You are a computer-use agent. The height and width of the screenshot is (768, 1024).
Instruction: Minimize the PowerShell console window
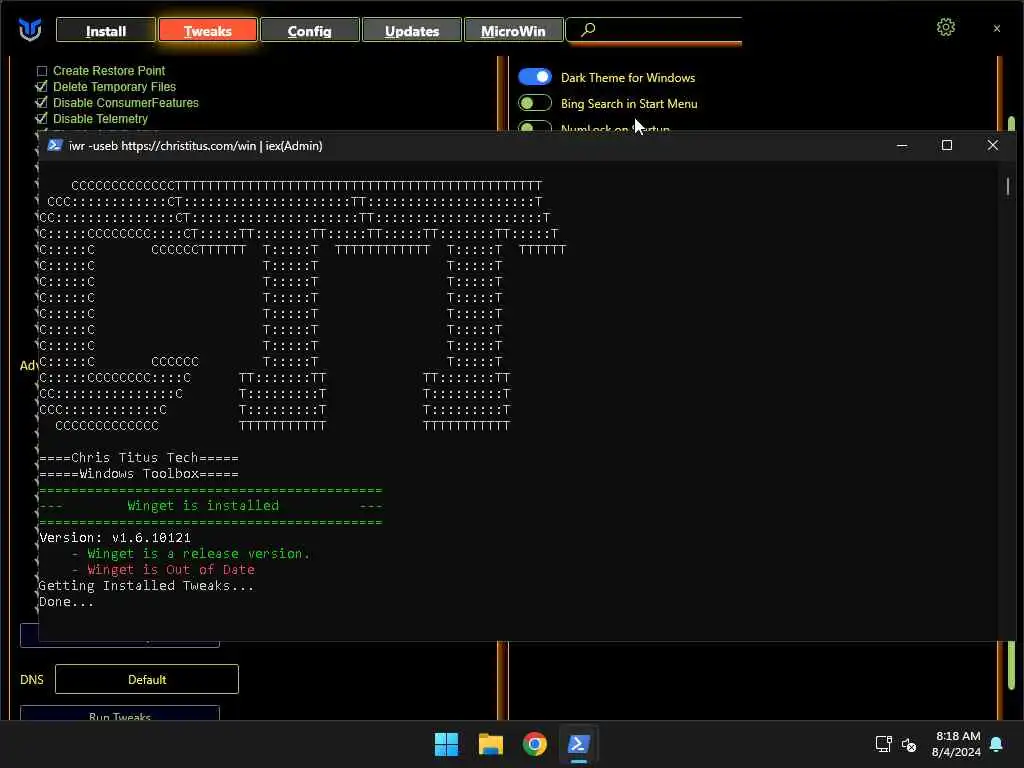coord(902,145)
